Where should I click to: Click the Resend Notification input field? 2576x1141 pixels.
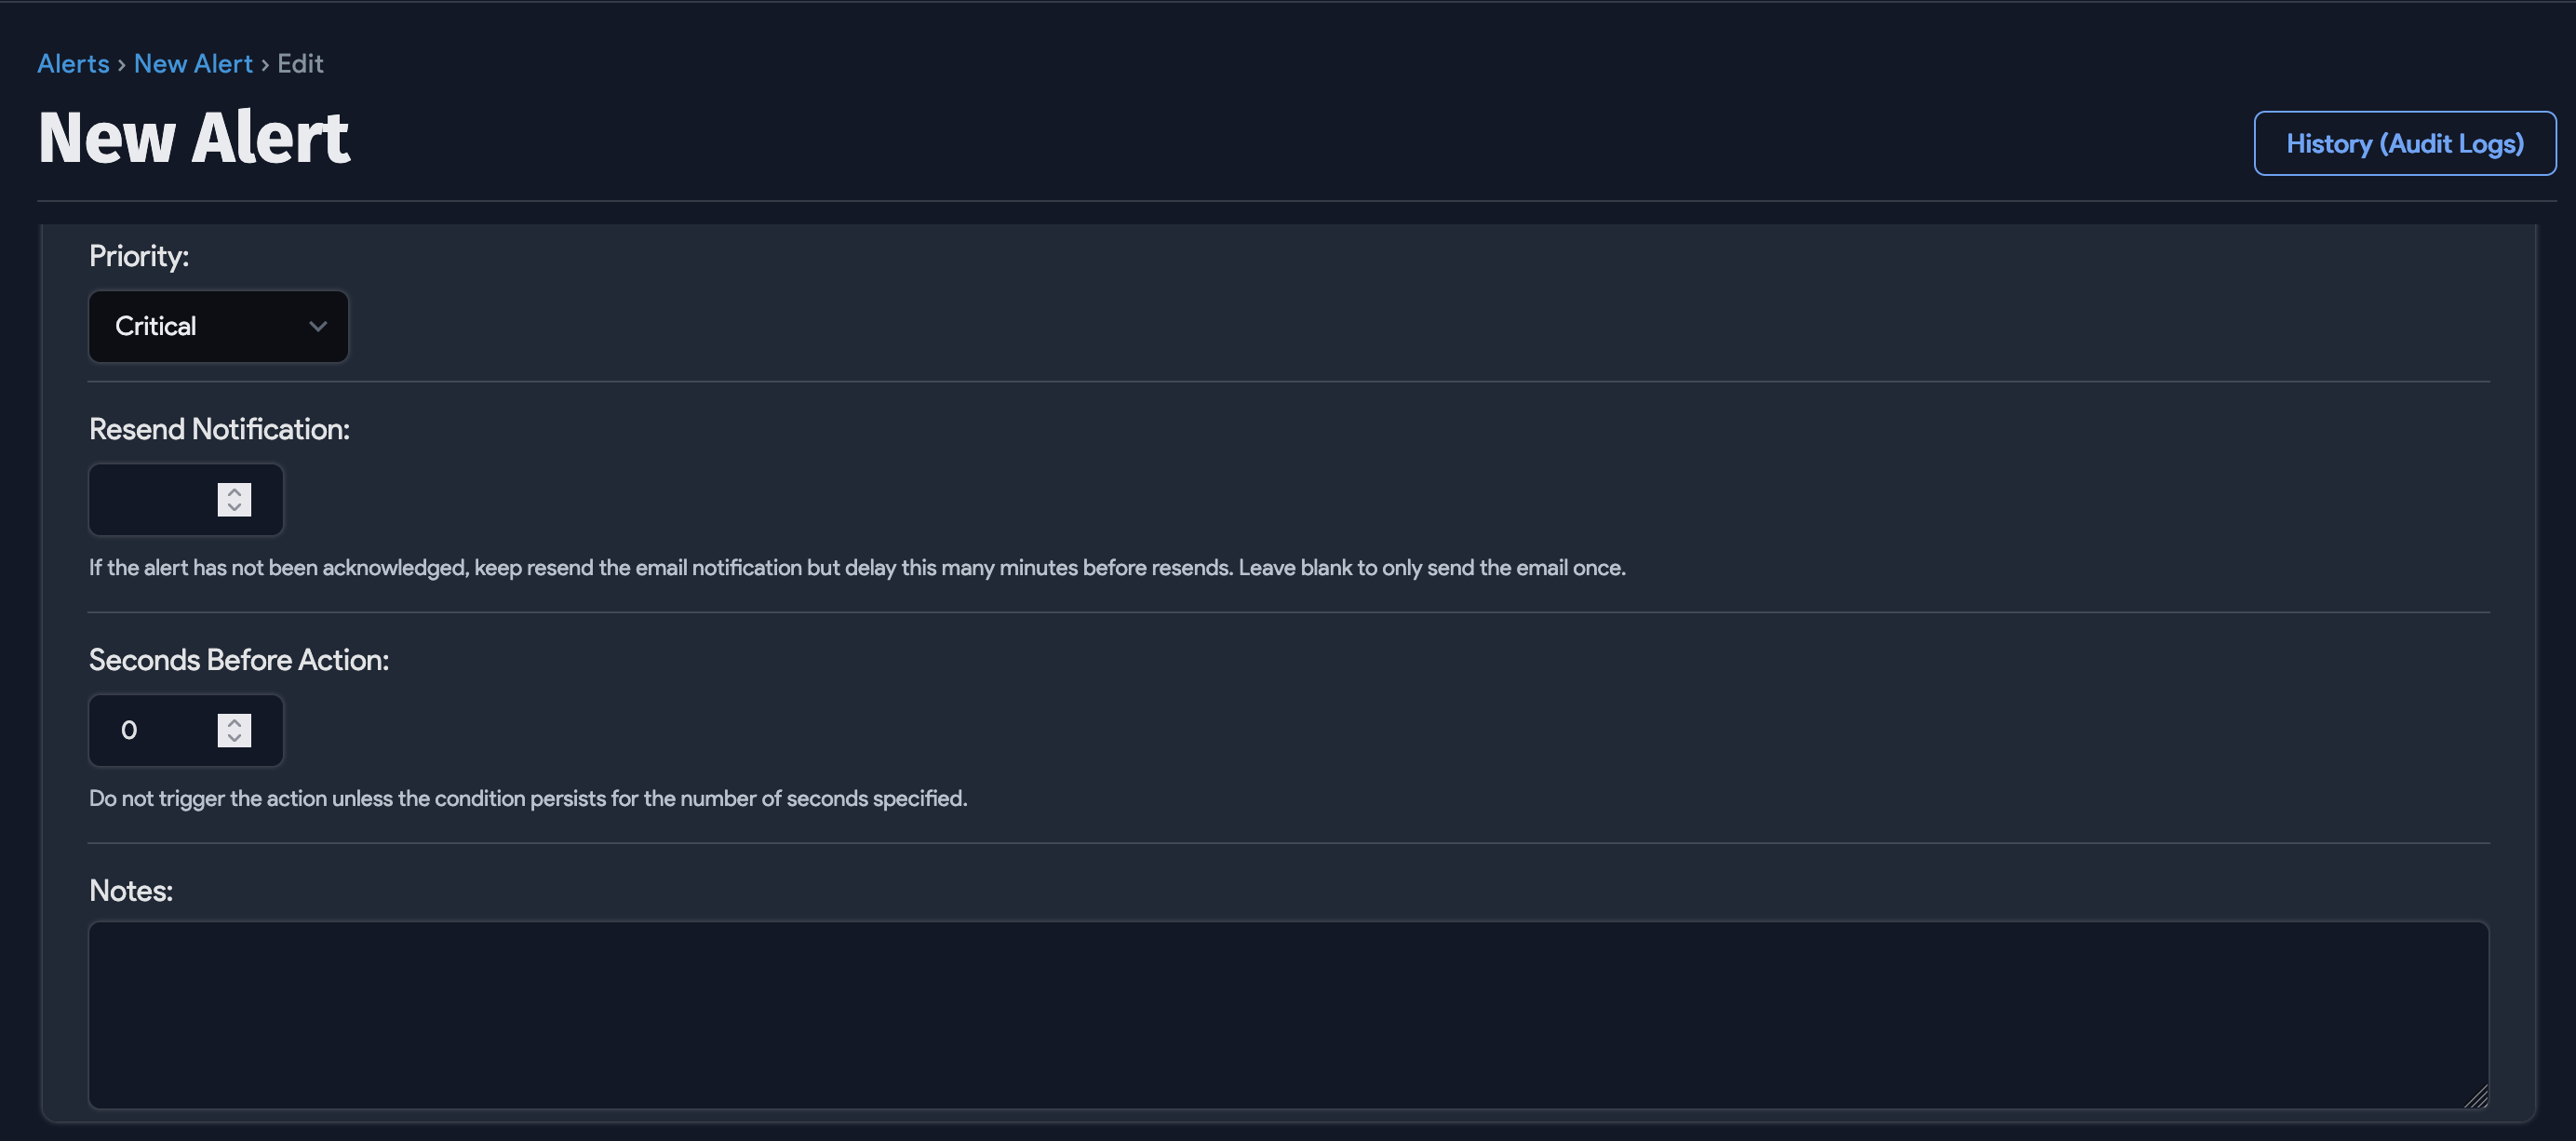(150, 499)
